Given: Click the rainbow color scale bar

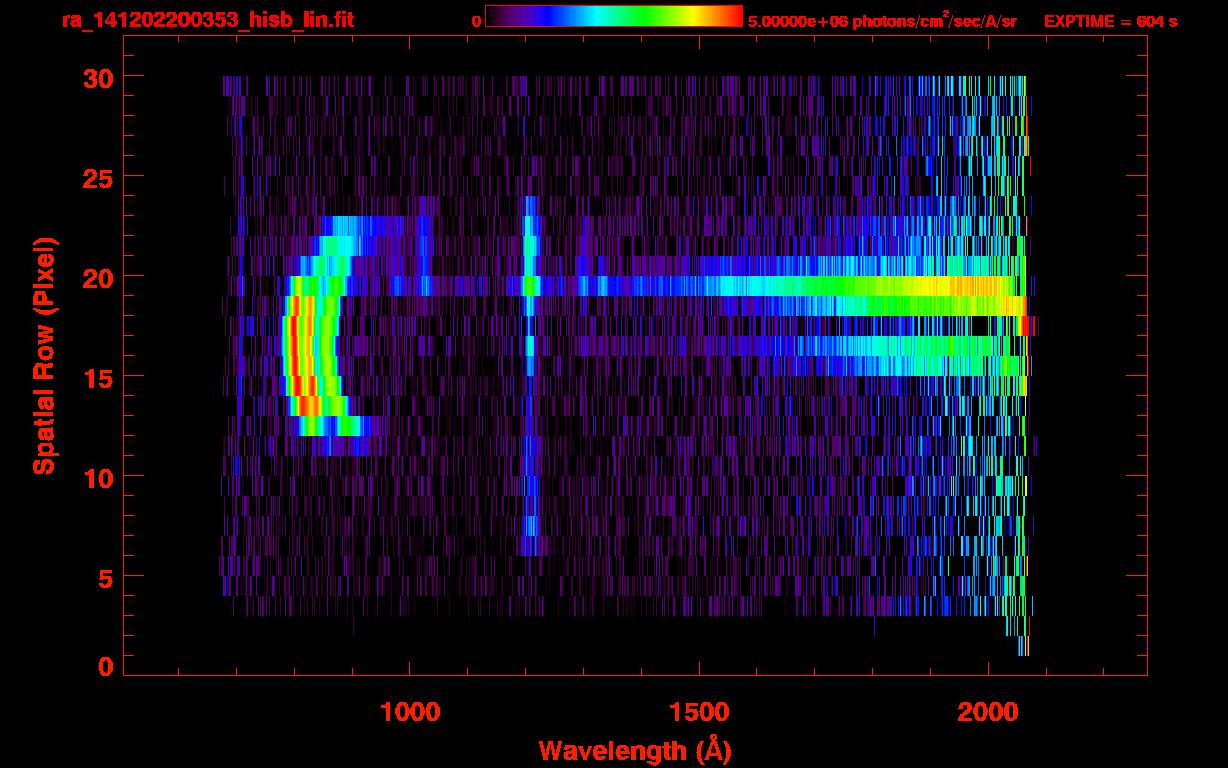Looking at the screenshot, I should tap(614, 16).
